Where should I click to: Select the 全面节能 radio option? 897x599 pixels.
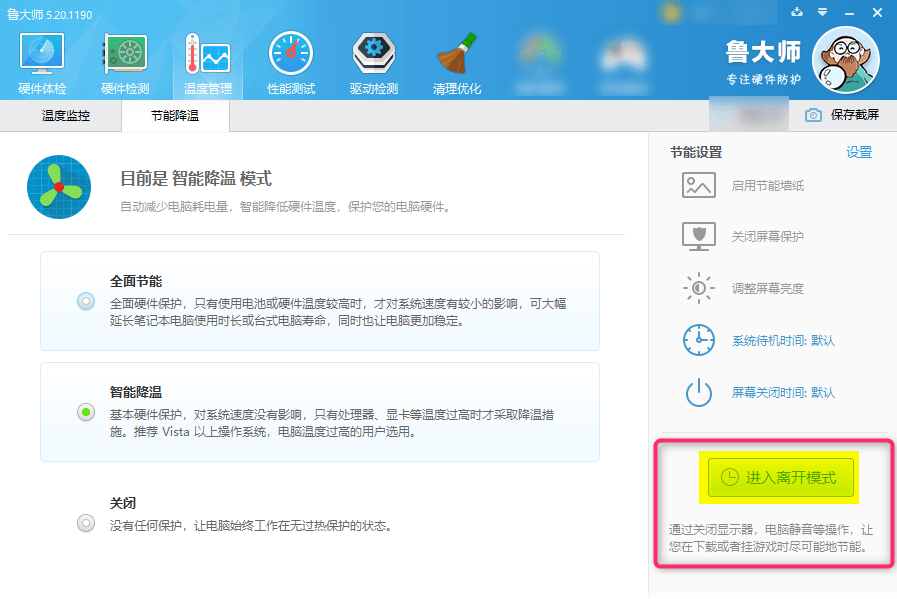(x=86, y=301)
